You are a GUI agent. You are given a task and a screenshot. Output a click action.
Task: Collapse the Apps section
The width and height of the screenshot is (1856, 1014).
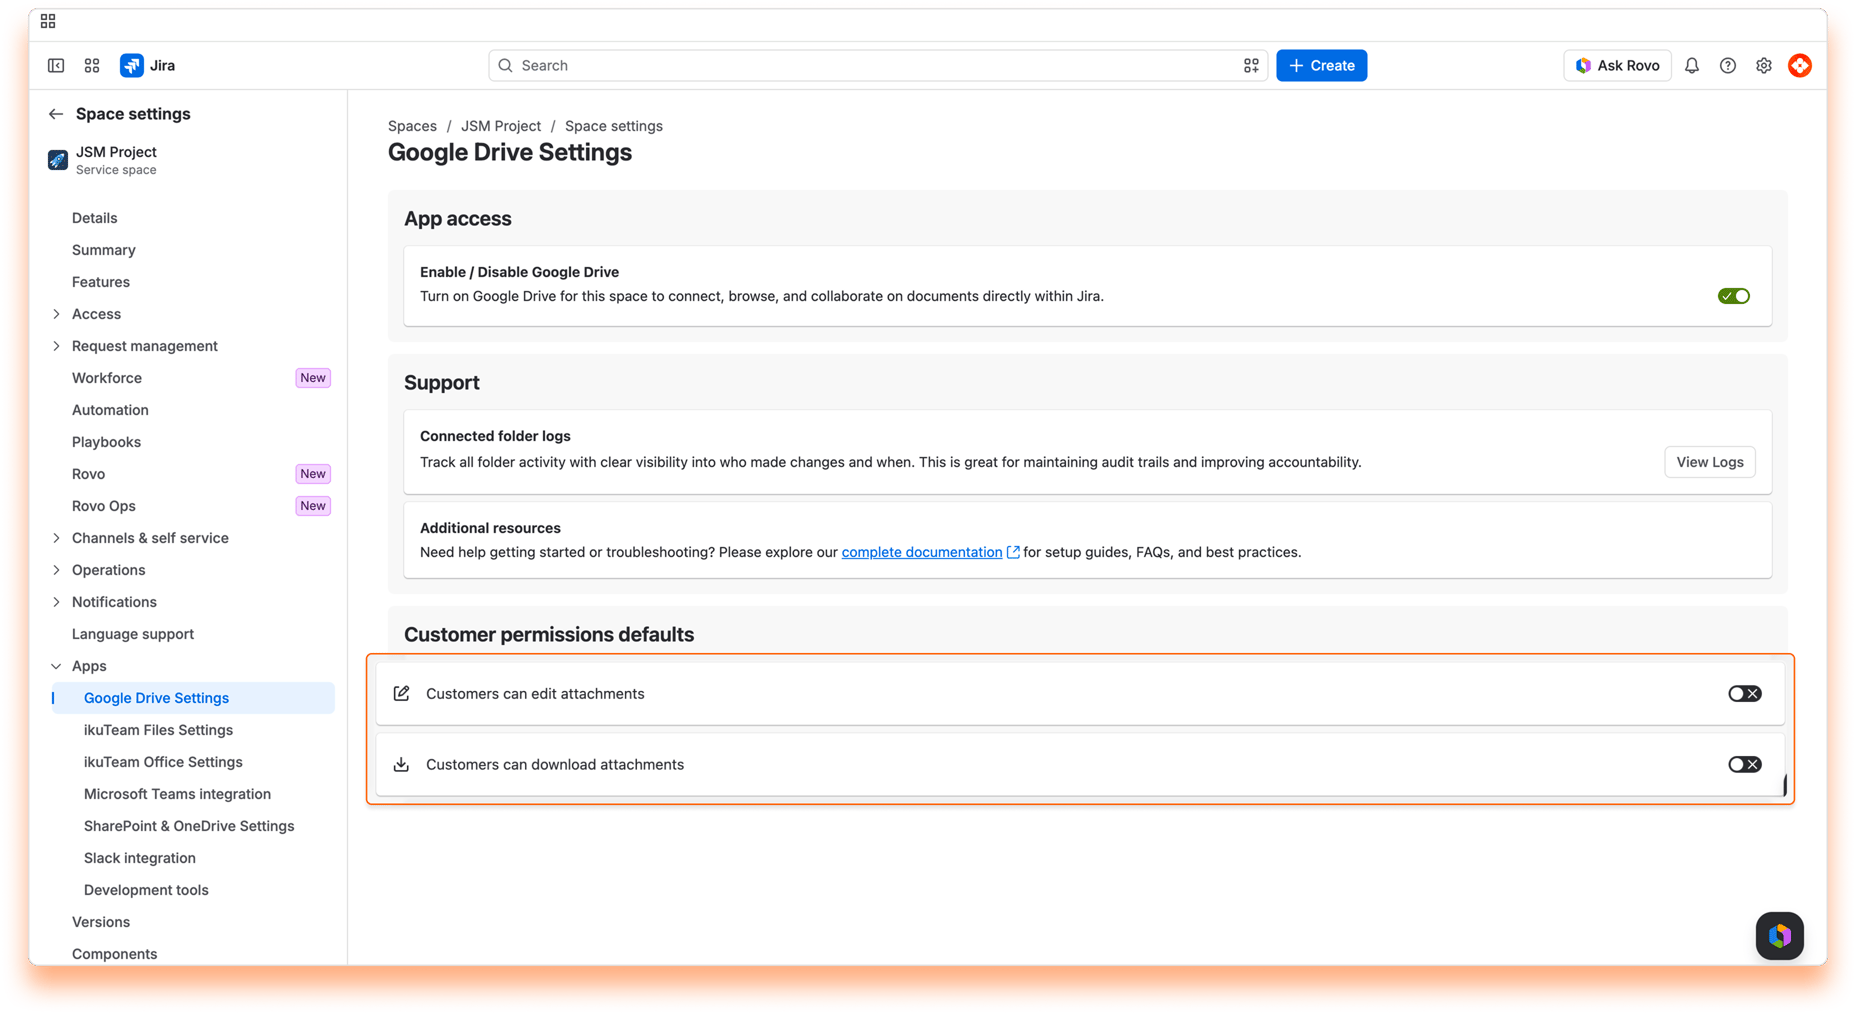point(57,666)
